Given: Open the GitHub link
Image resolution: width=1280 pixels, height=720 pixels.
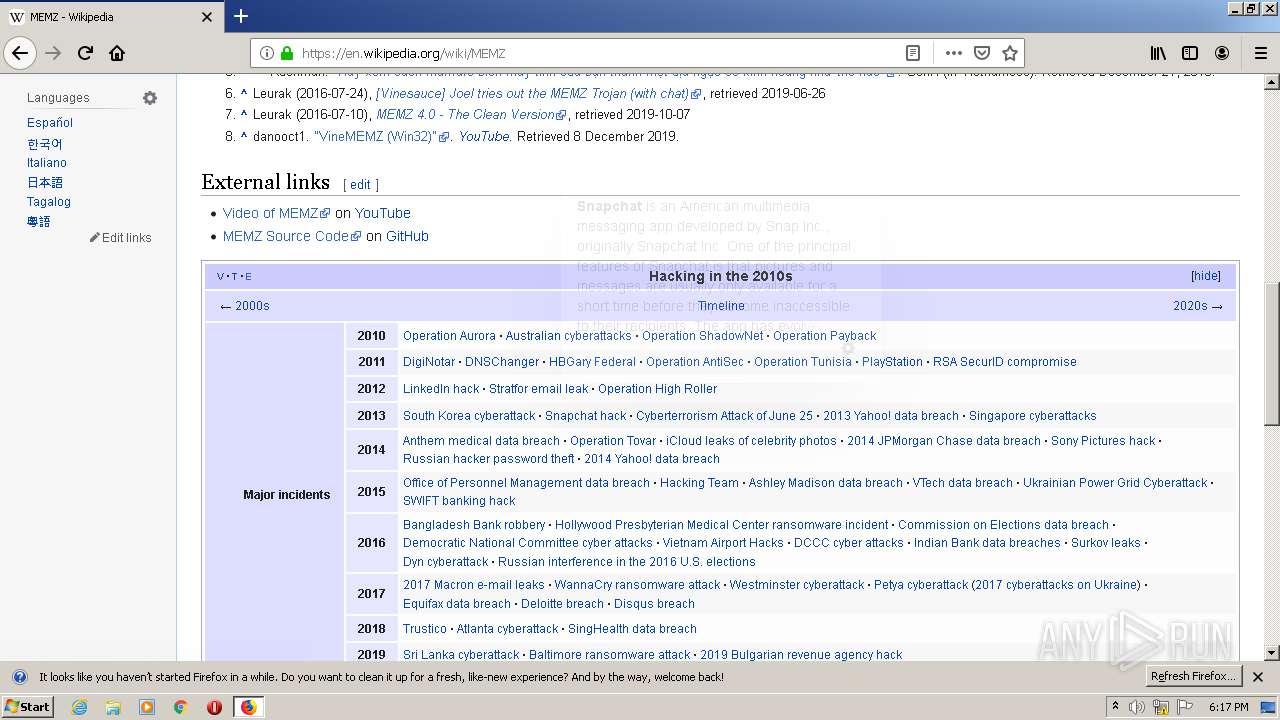Looking at the screenshot, I should (x=407, y=236).
